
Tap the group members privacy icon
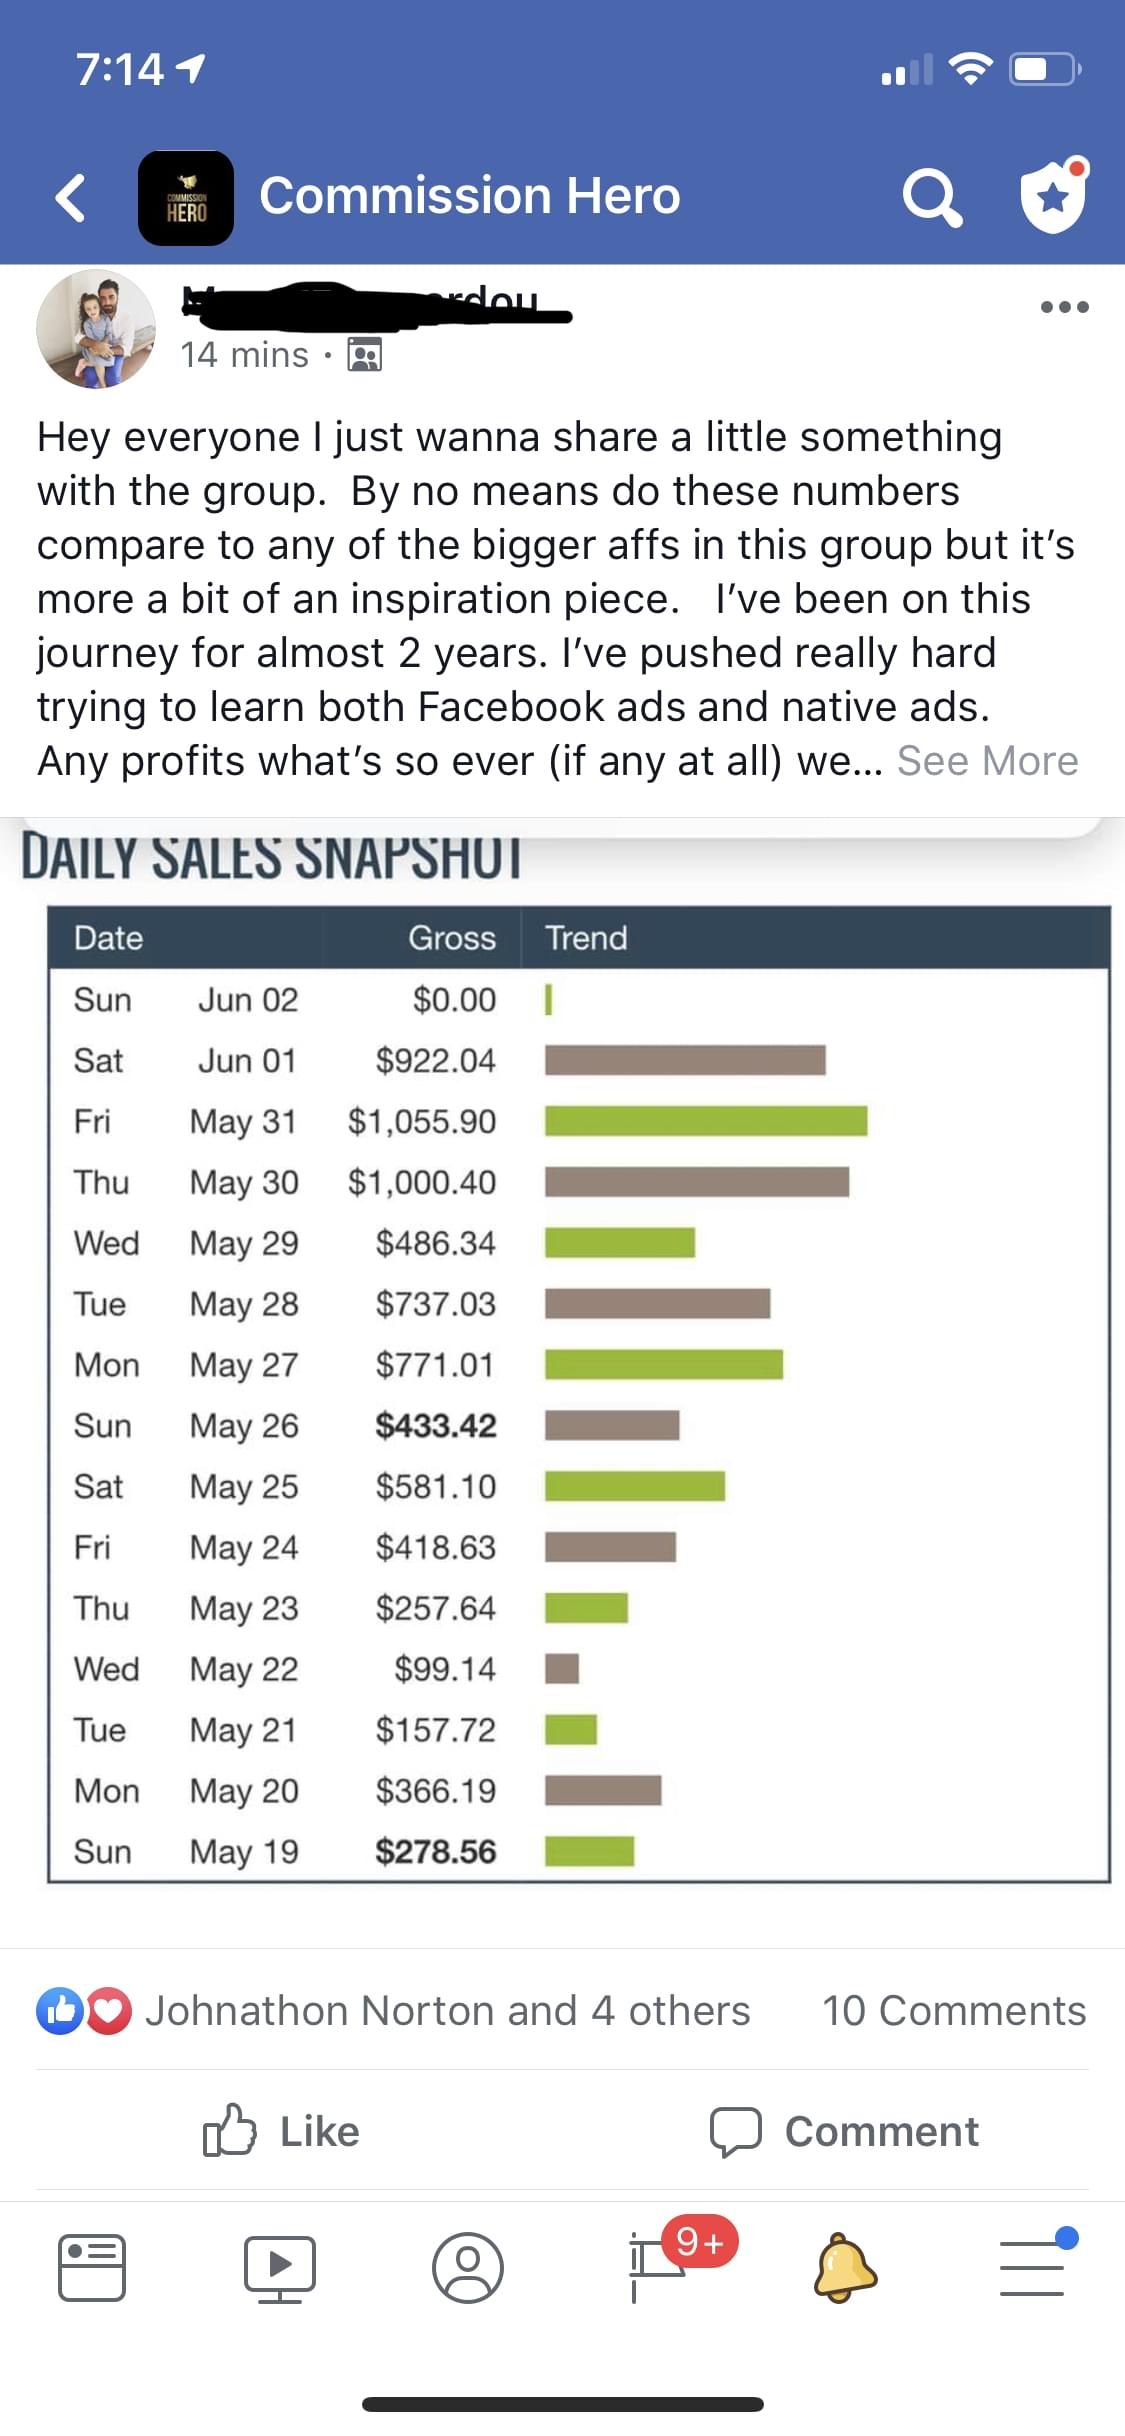pyautogui.click(x=364, y=355)
